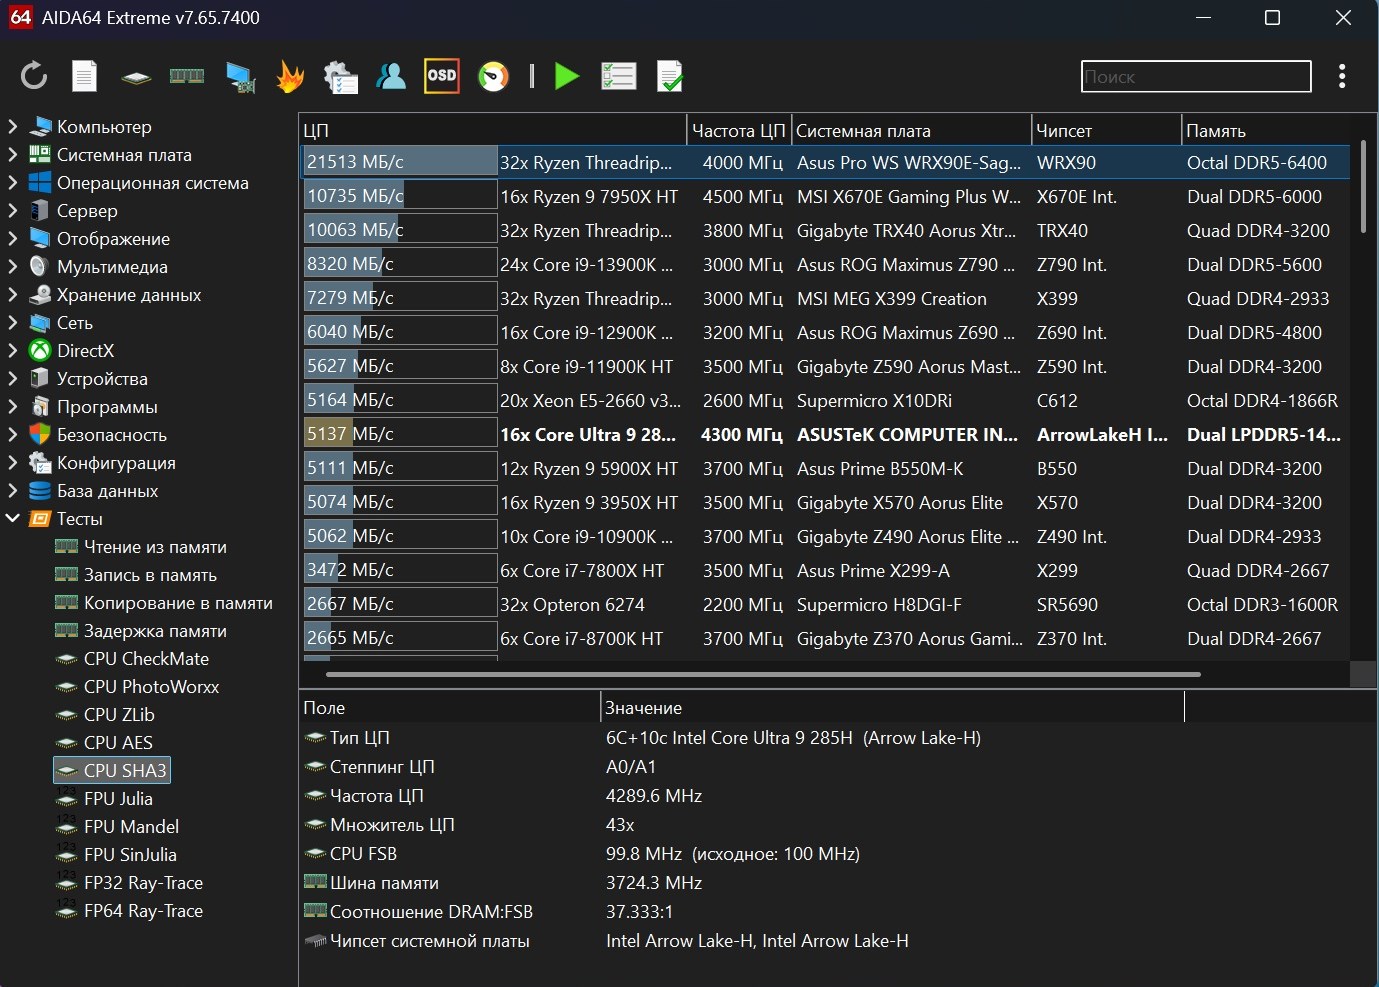Open the three-dot overflow menu
Screen dimensions: 1379x987
1342,76
